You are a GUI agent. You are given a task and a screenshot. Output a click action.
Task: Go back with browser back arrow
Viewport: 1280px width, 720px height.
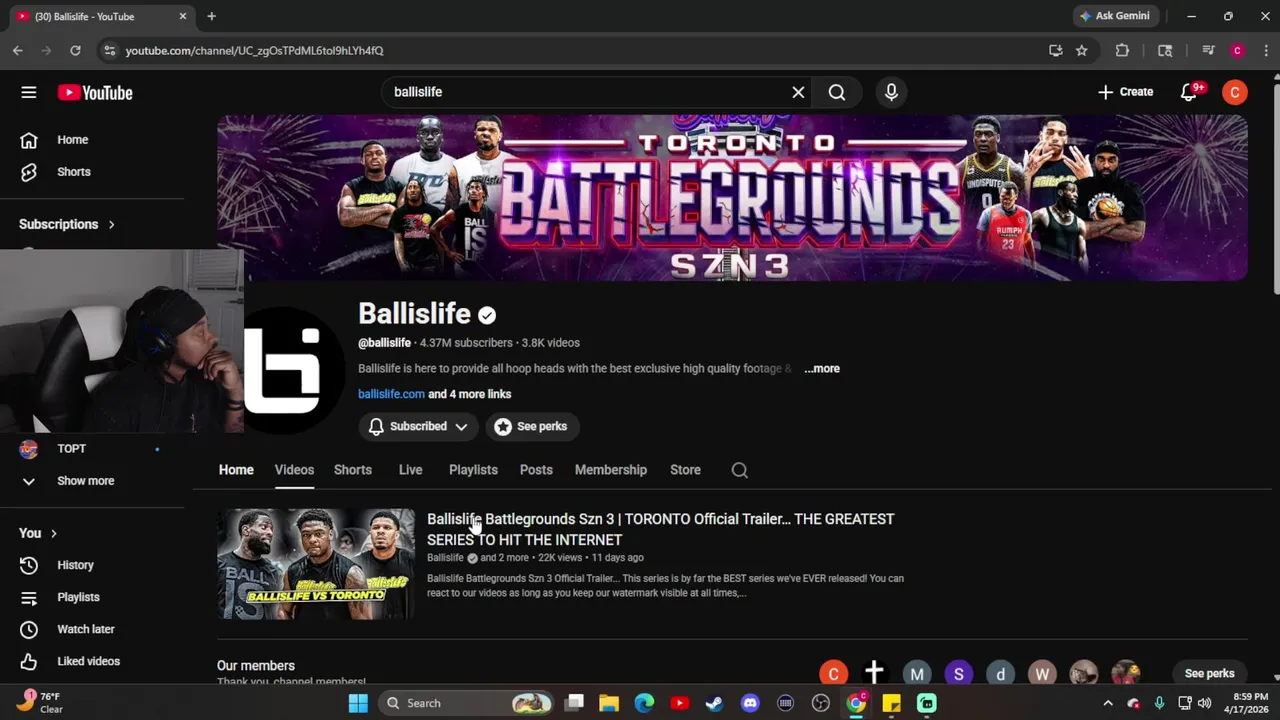[17, 50]
